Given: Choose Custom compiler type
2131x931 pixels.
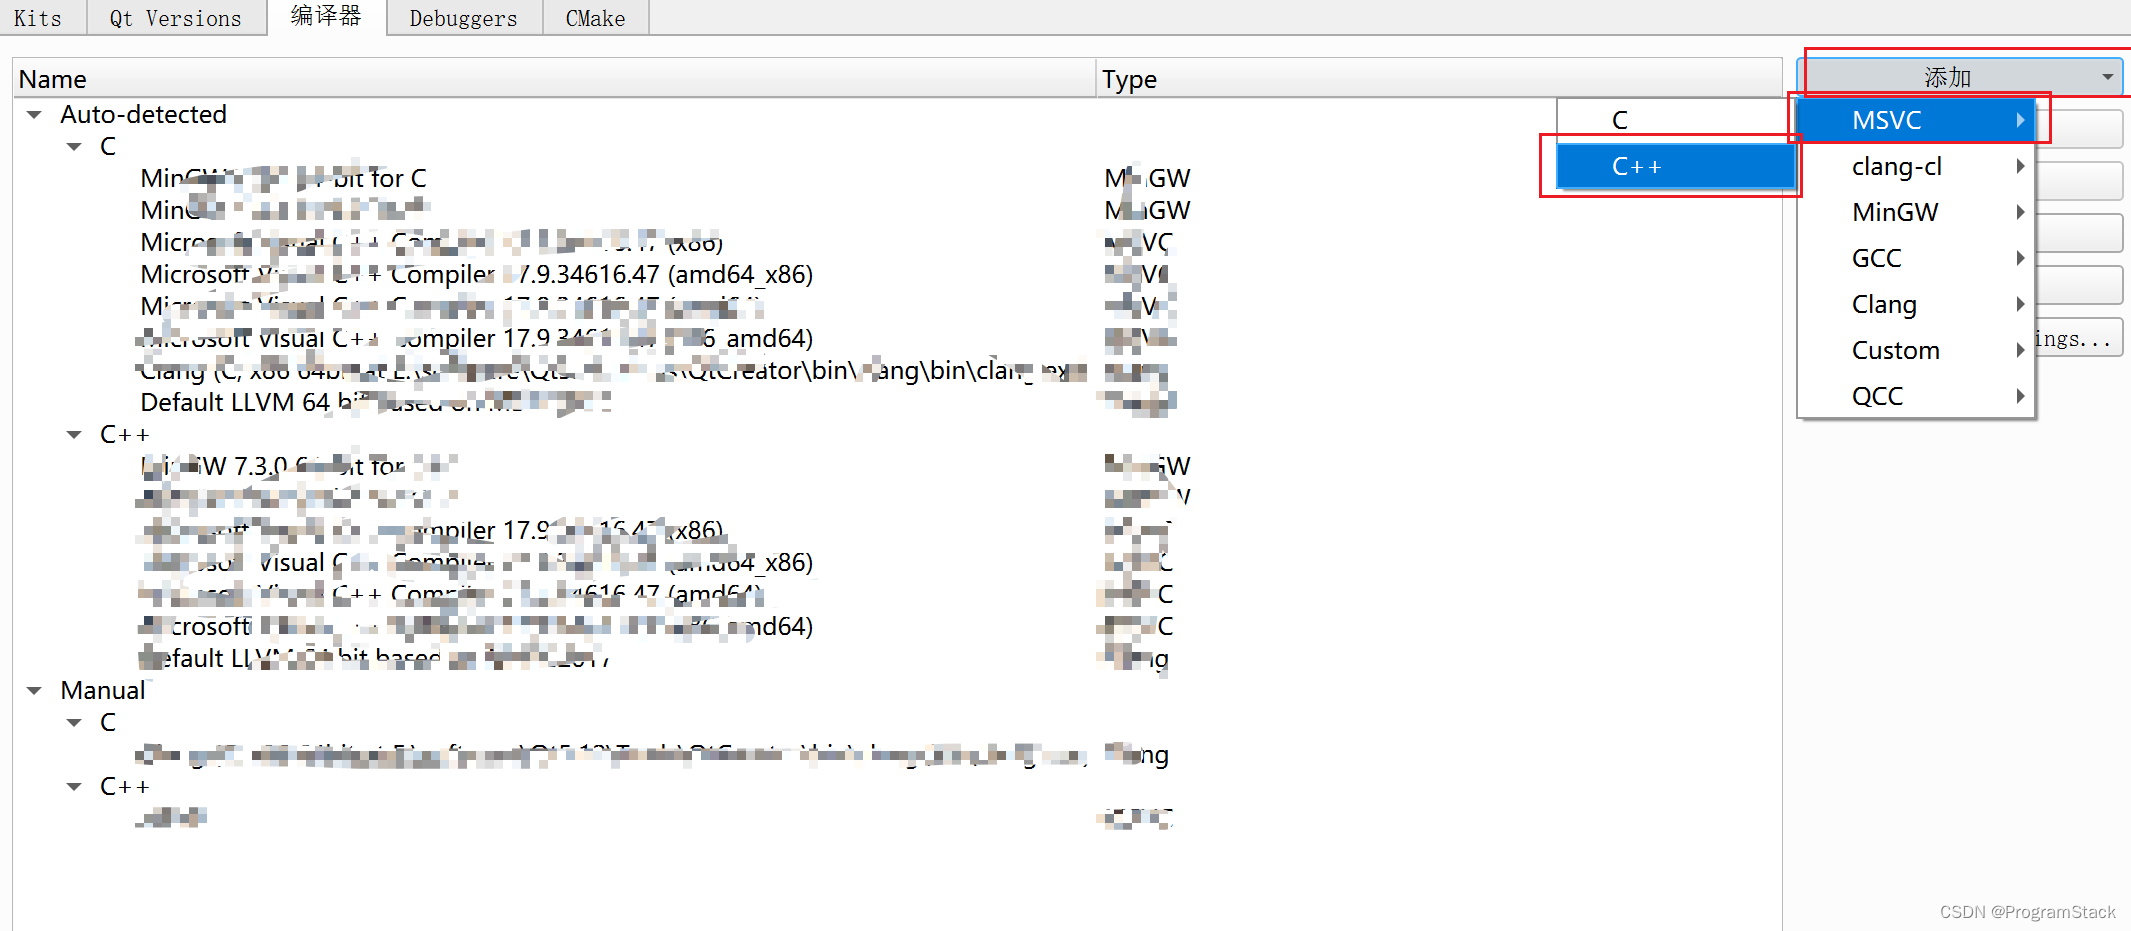Looking at the screenshot, I should click(x=1896, y=349).
